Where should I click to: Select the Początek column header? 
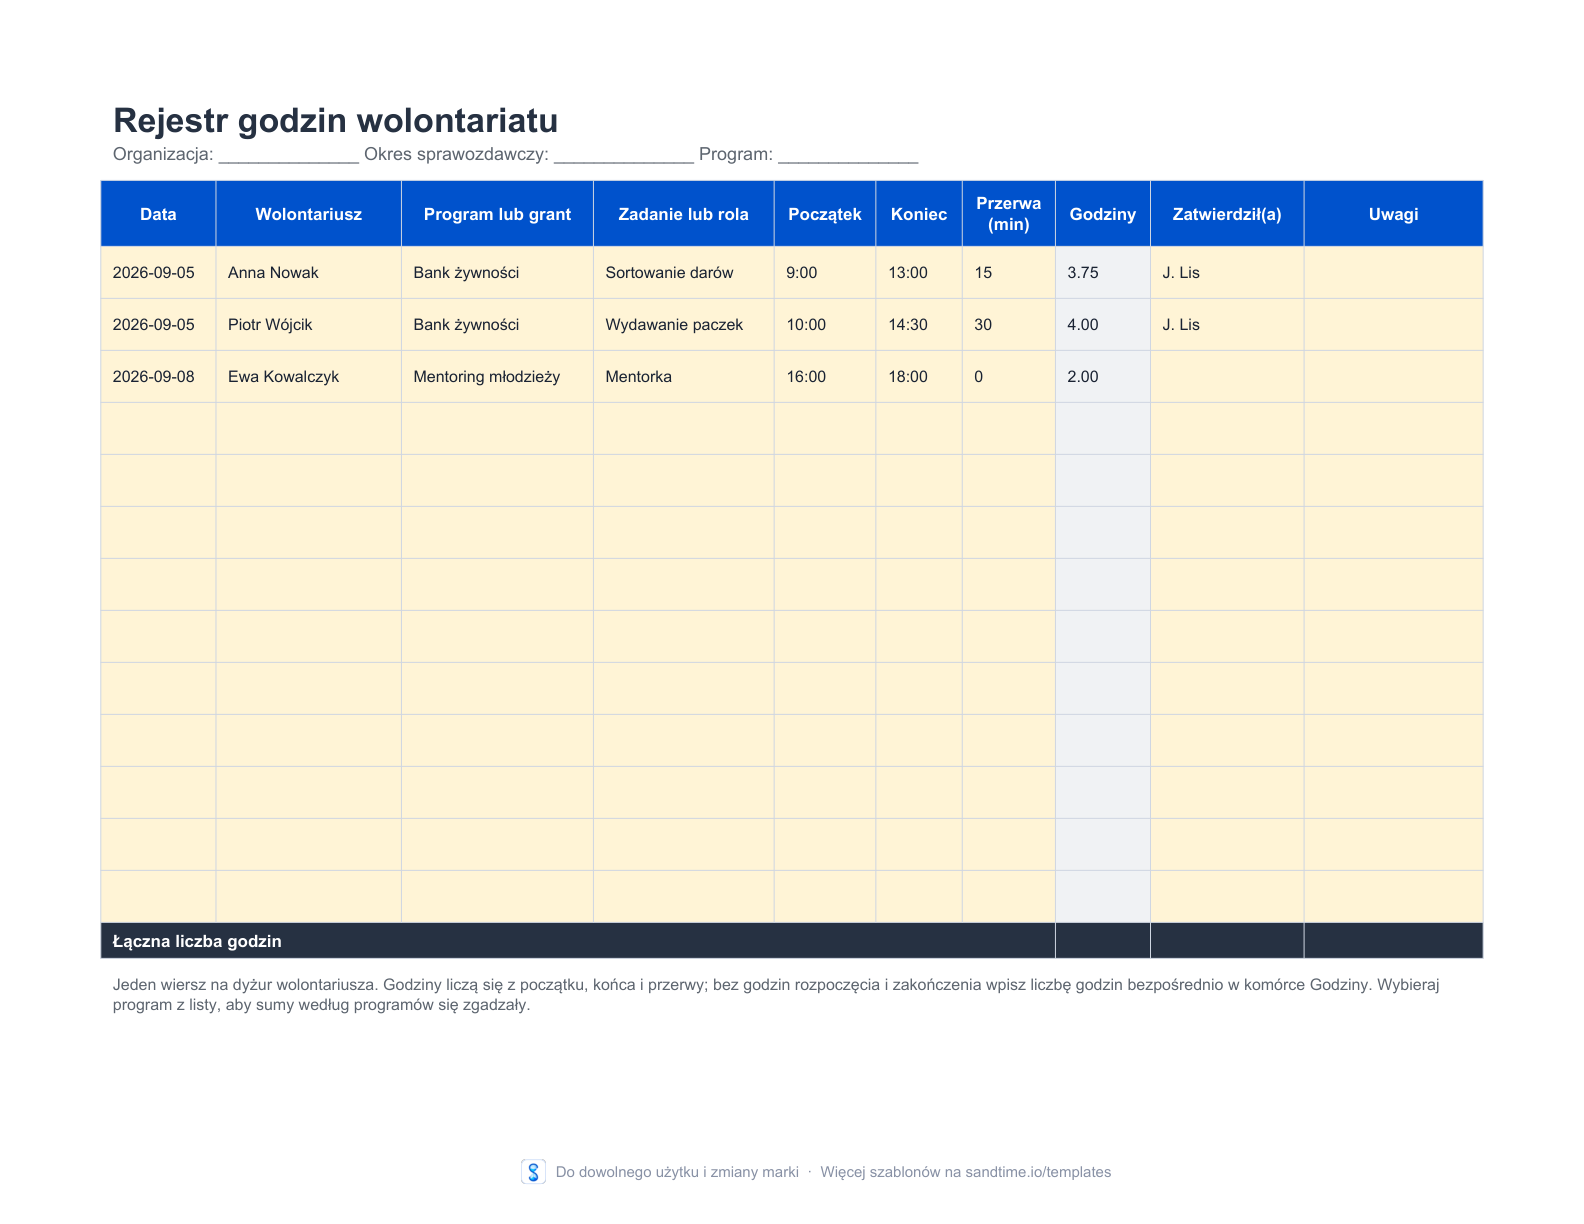(825, 214)
